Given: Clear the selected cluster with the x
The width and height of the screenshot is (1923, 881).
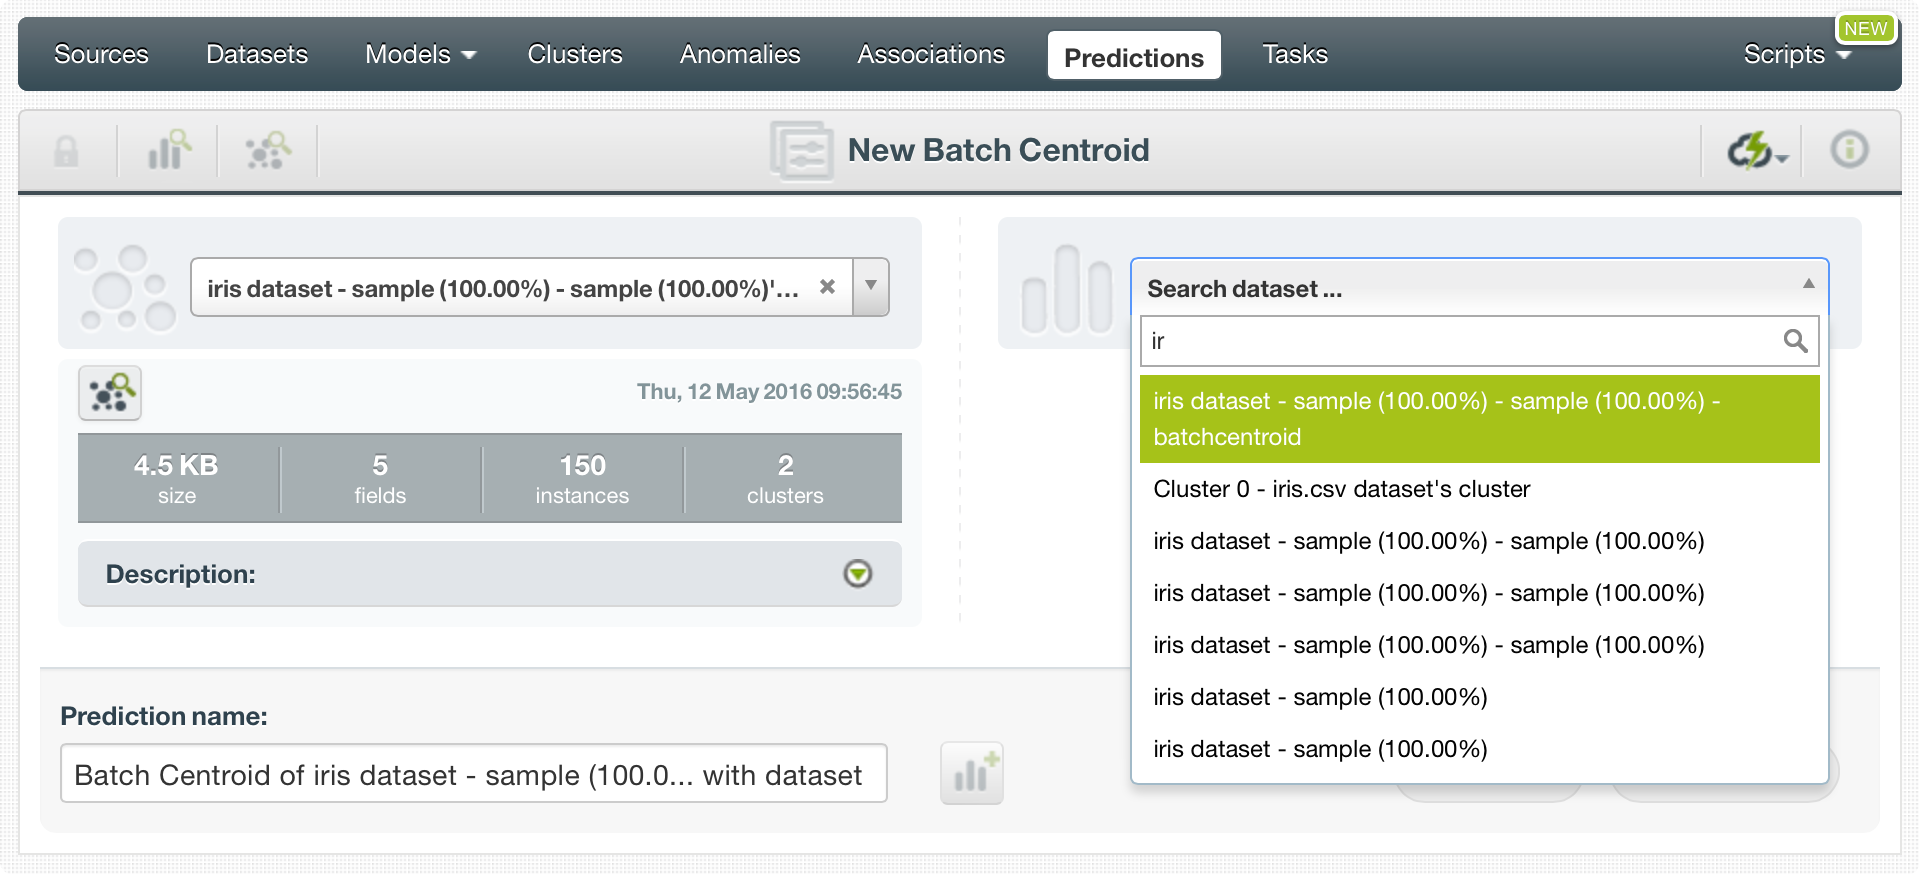Looking at the screenshot, I should [x=827, y=287].
